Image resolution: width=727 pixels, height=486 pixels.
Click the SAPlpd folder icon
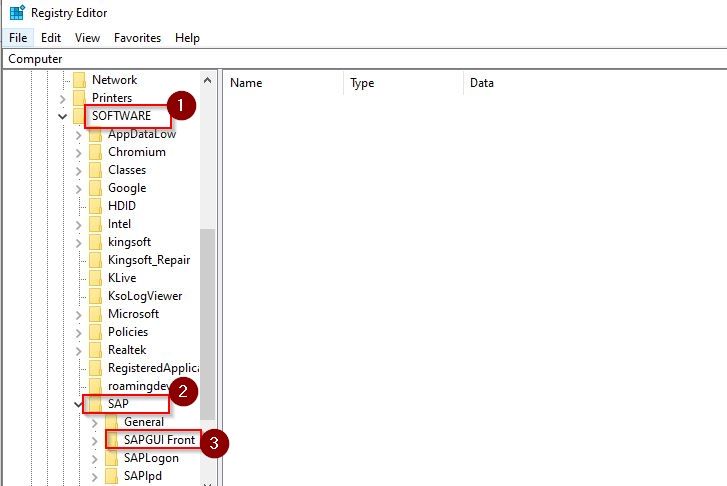click(111, 476)
